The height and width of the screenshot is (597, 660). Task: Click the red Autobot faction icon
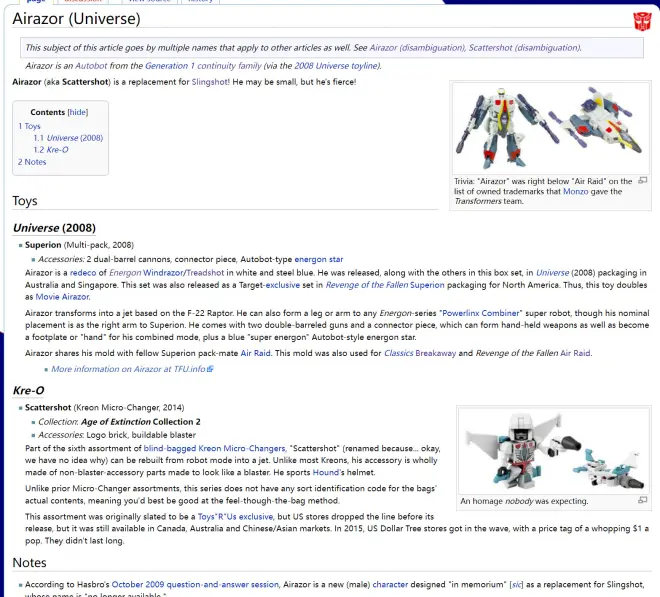pyautogui.click(x=640, y=20)
